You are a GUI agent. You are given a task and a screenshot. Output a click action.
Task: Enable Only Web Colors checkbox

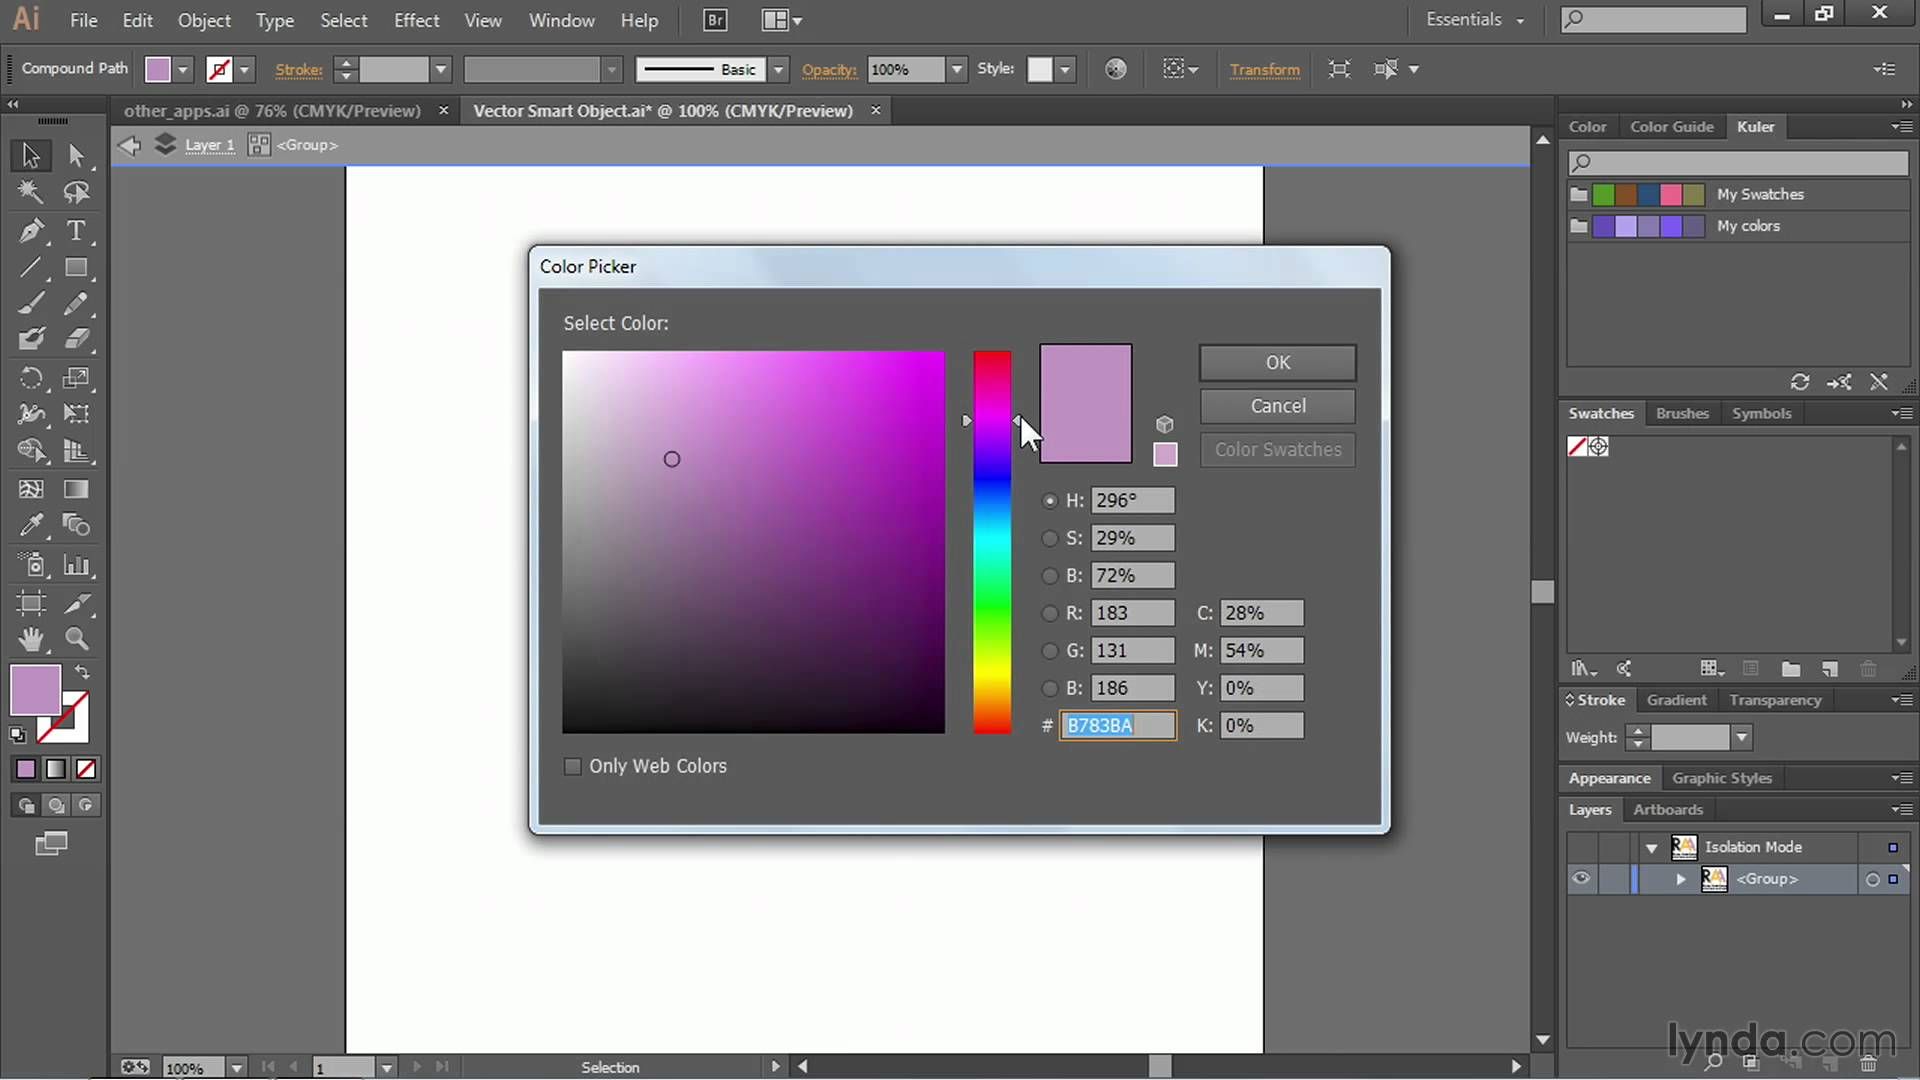point(573,767)
